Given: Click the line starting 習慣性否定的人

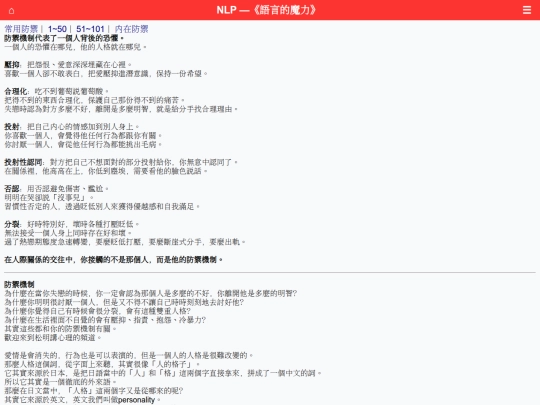Looking at the screenshot, I should pyautogui.click(x=102, y=207).
